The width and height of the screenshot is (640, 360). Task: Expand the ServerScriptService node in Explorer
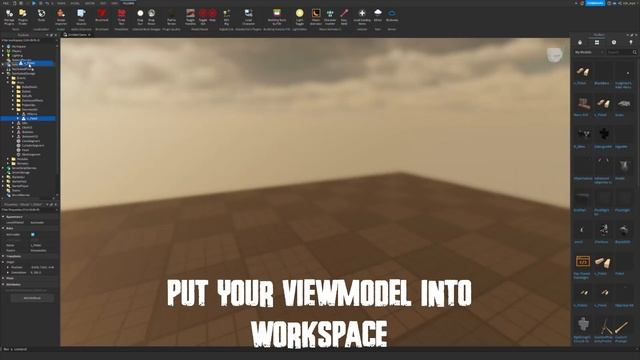click(x=3, y=168)
